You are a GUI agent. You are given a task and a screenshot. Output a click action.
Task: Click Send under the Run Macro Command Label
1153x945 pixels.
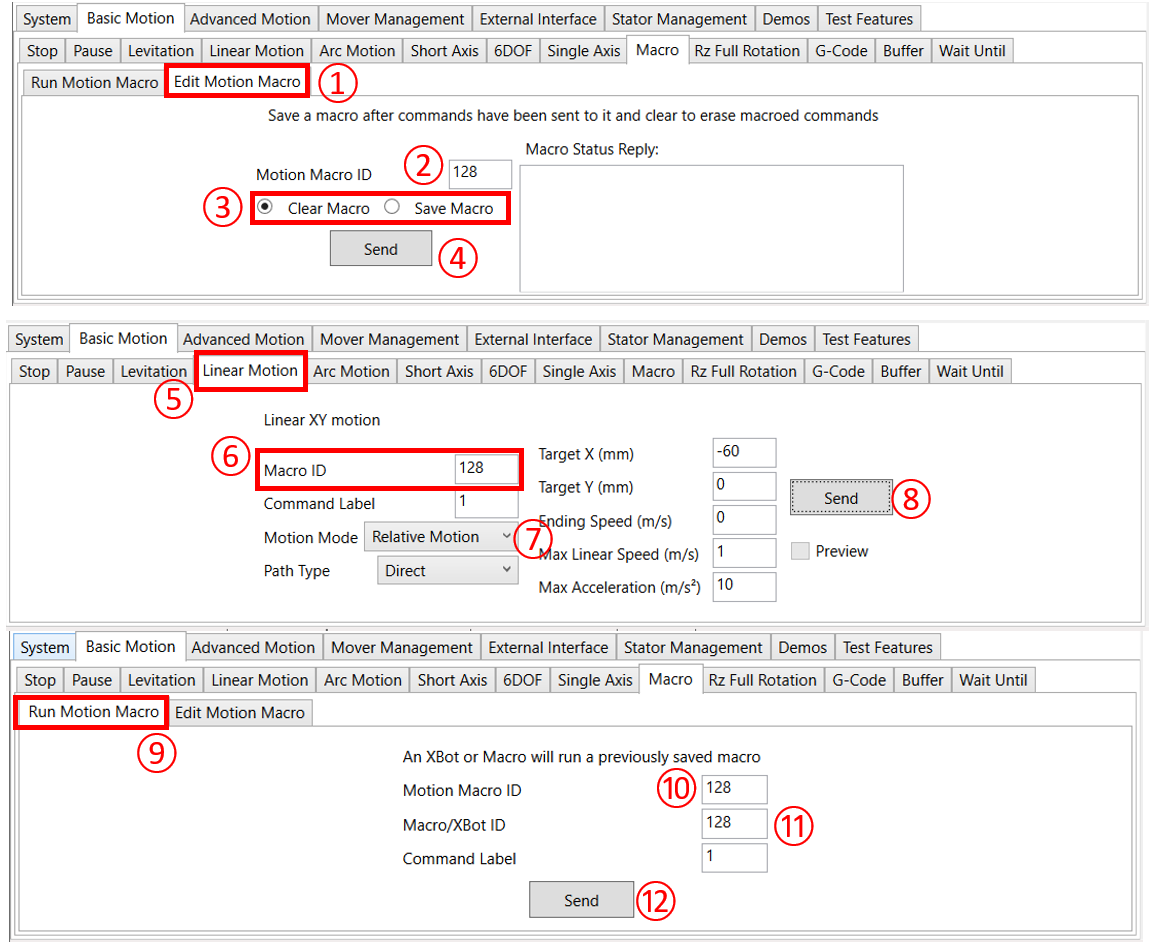coord(581,900)
